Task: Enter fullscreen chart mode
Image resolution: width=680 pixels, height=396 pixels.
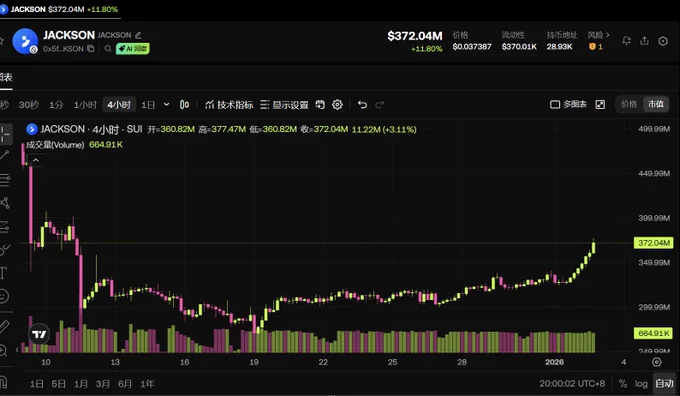Action: pyautogui.click(x=600, y=105)
